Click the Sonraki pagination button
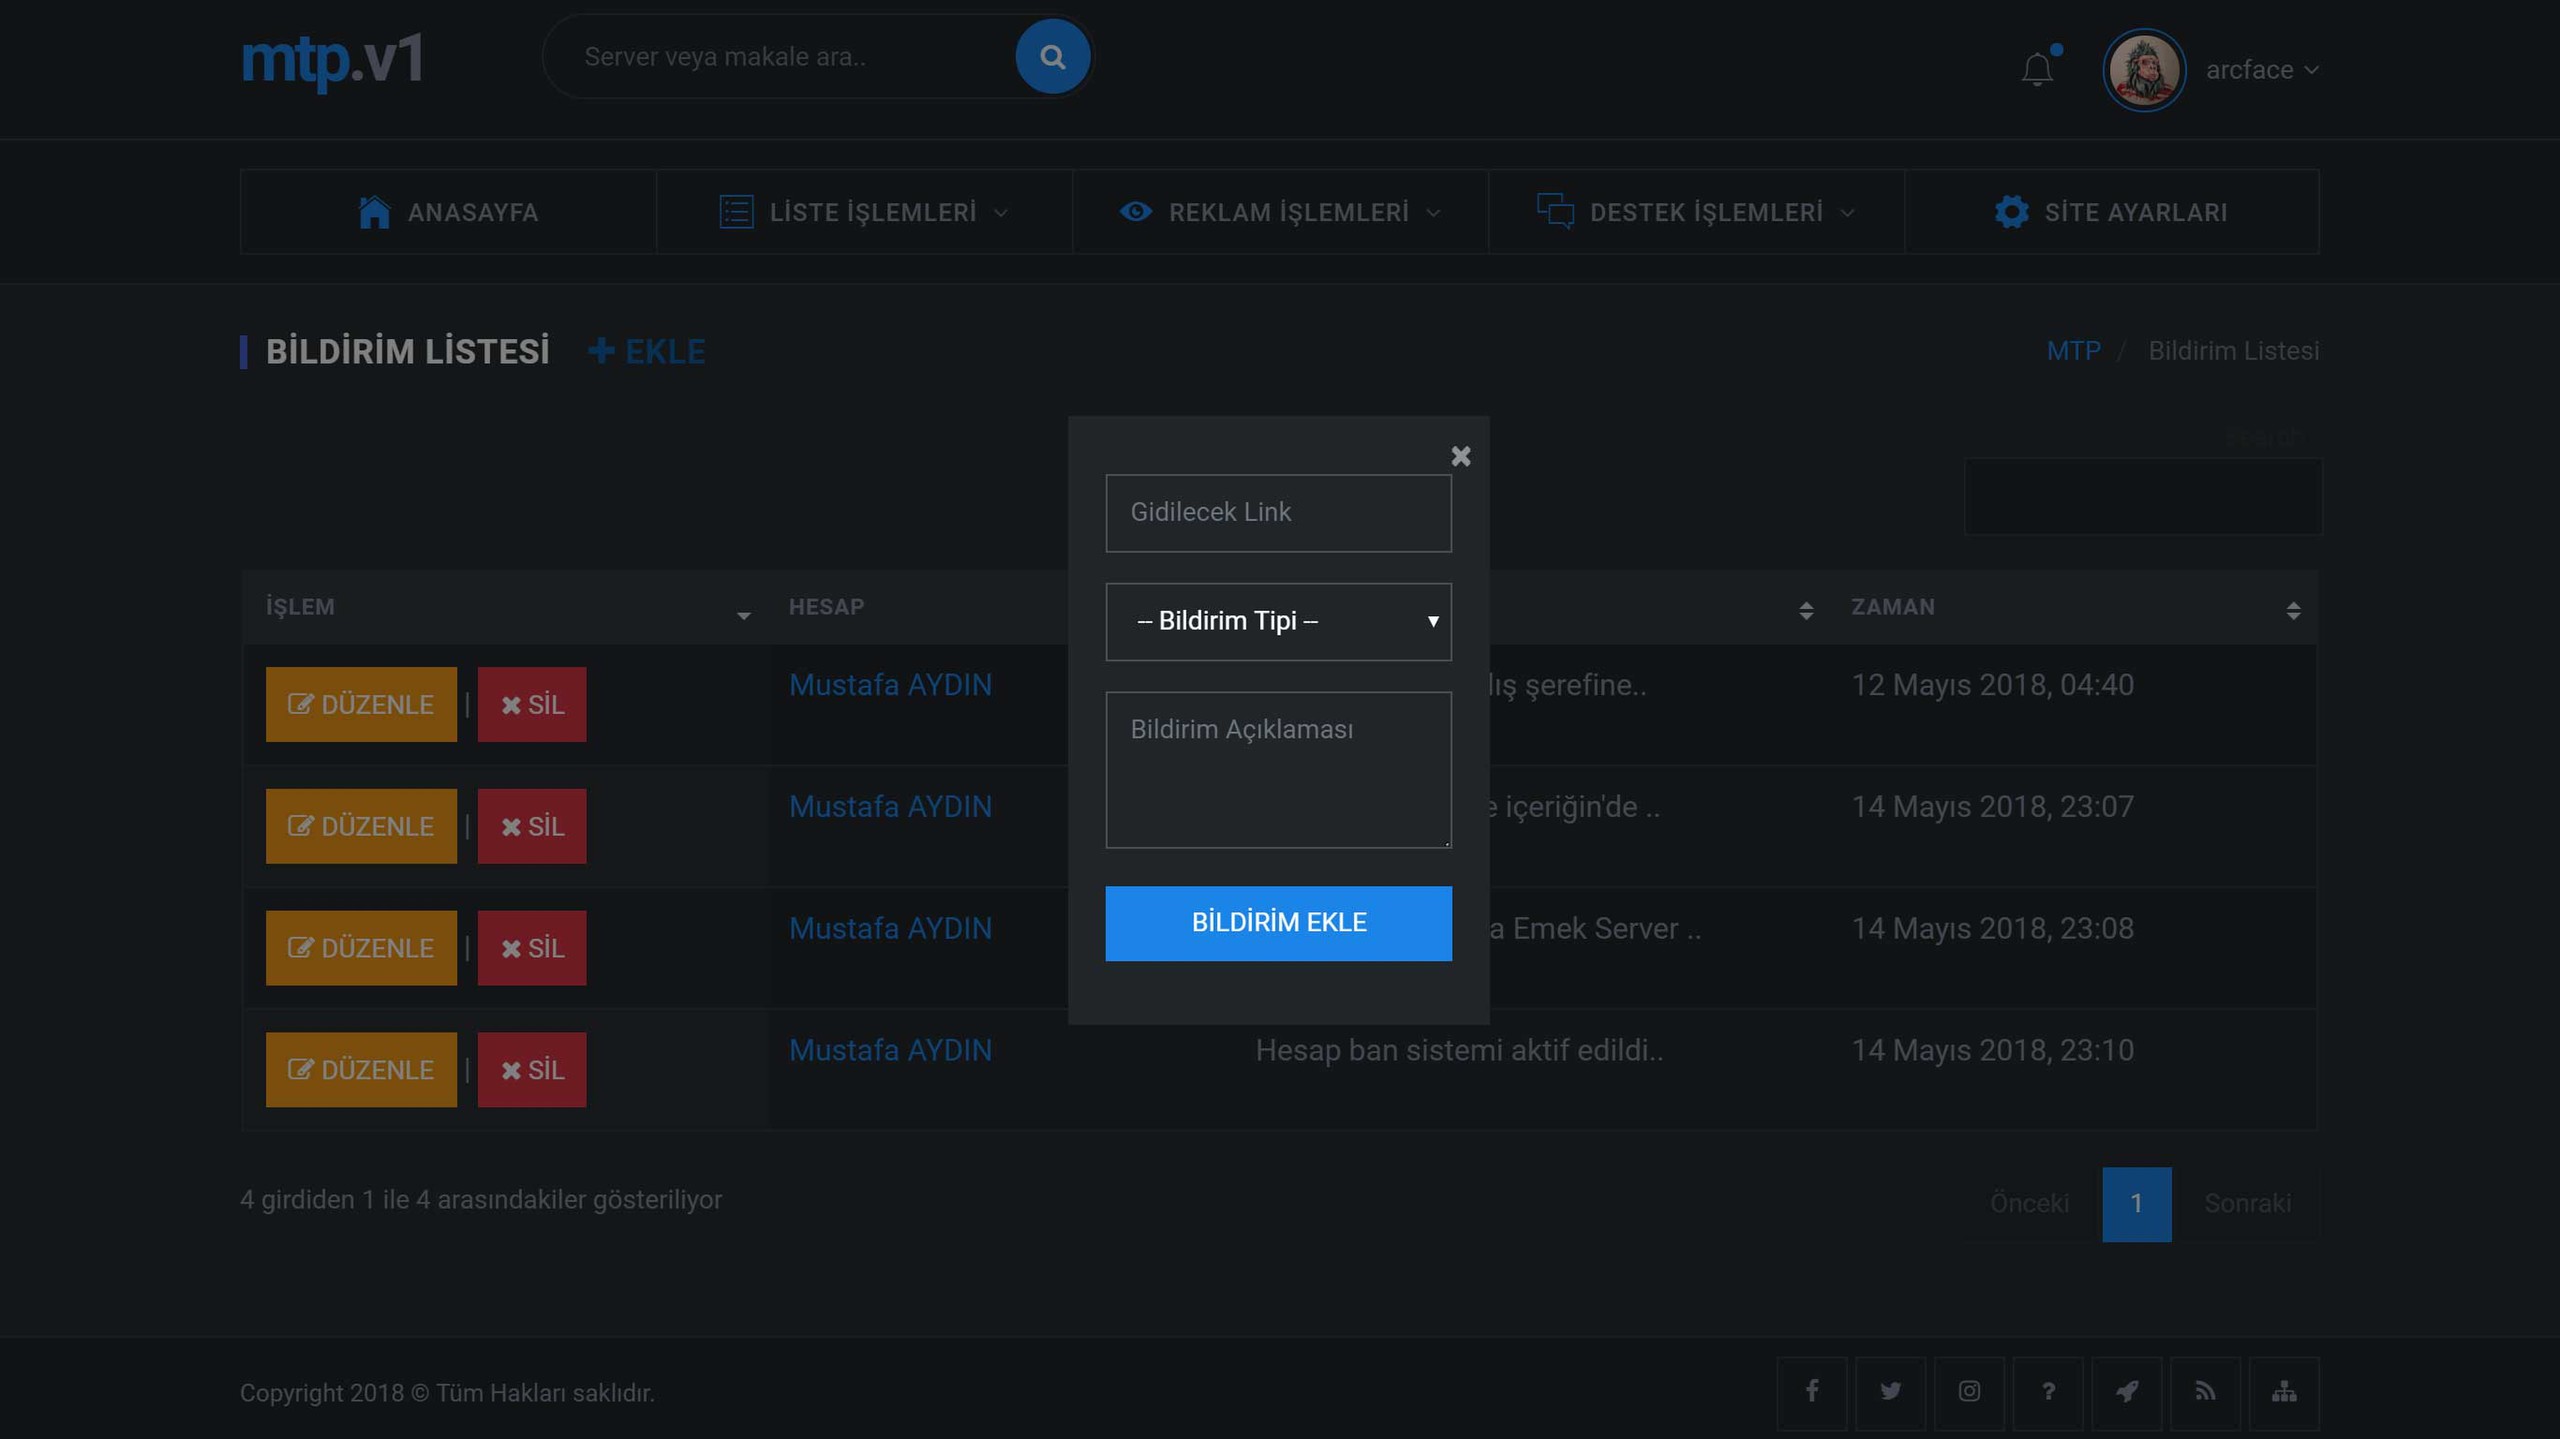Screen dimensions: 2560x1439 point(2248,1203)
